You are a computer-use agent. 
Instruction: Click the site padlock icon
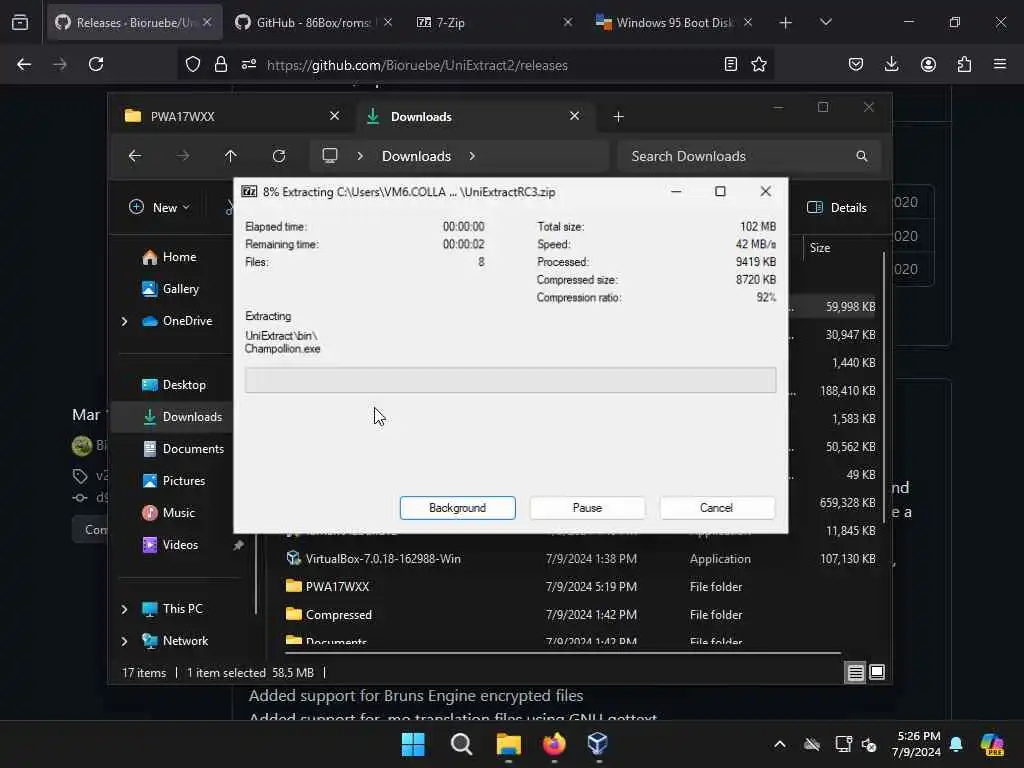point(221,64)
